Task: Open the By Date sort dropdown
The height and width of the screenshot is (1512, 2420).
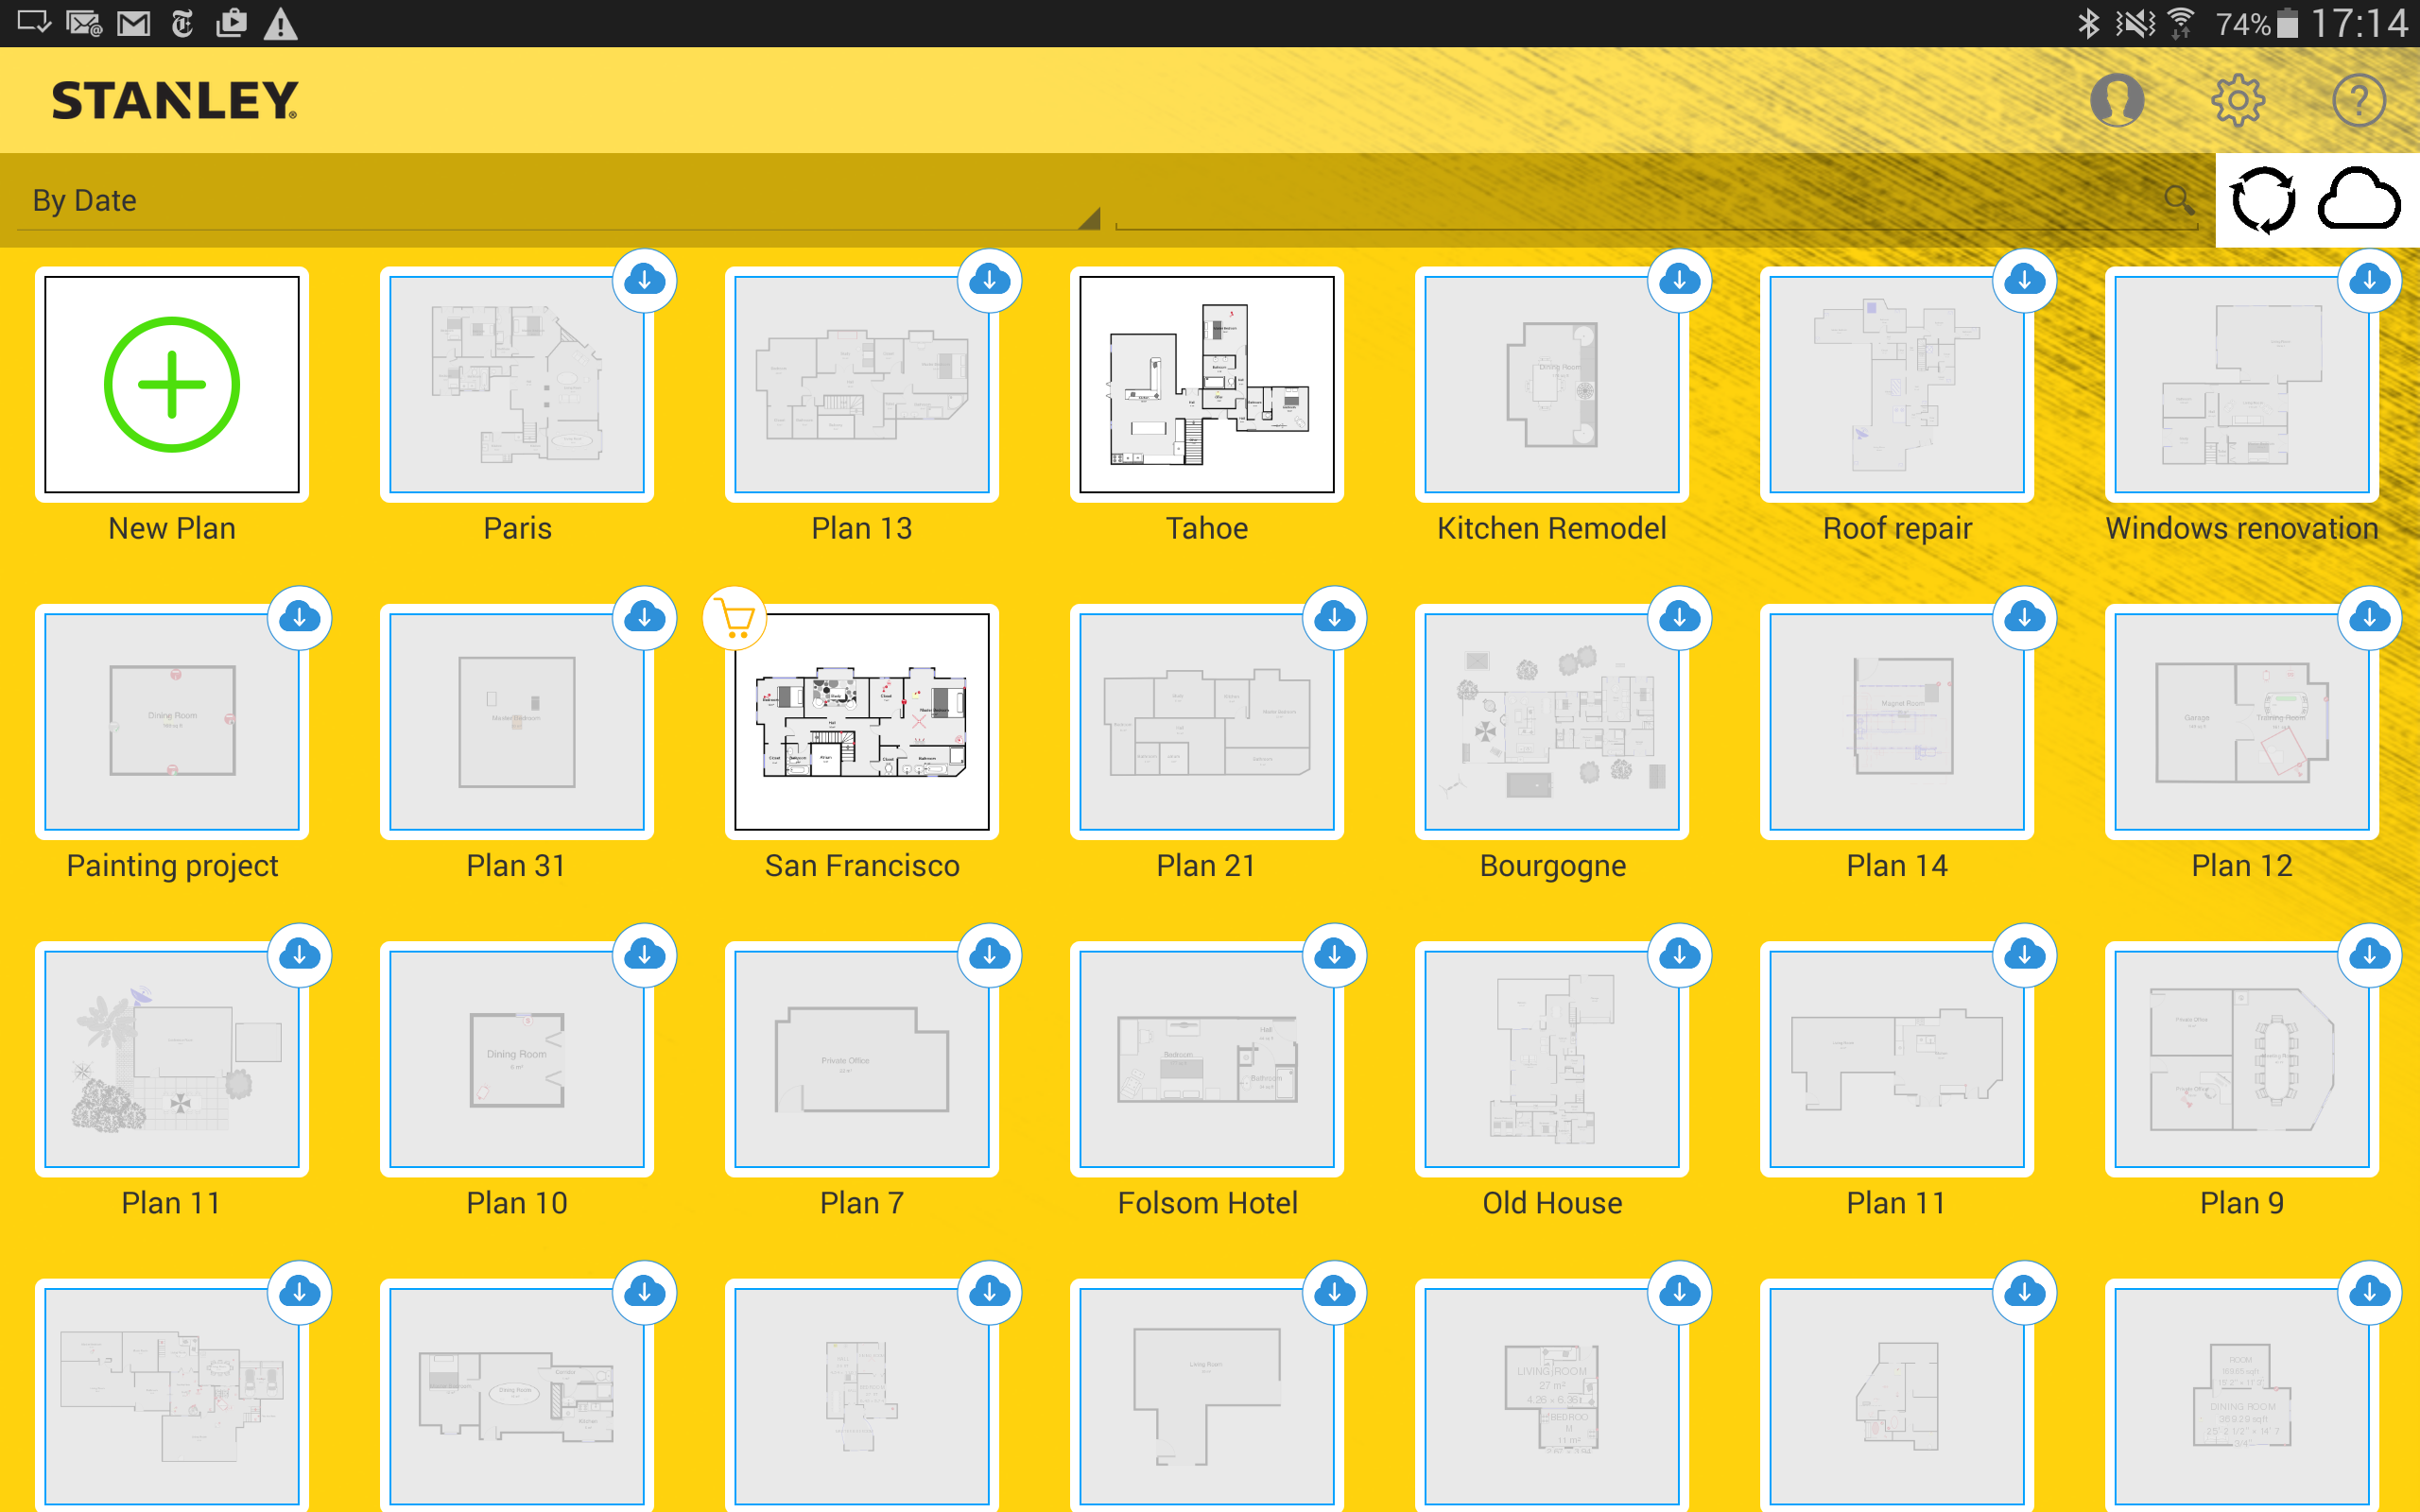Action: [559, 200]
